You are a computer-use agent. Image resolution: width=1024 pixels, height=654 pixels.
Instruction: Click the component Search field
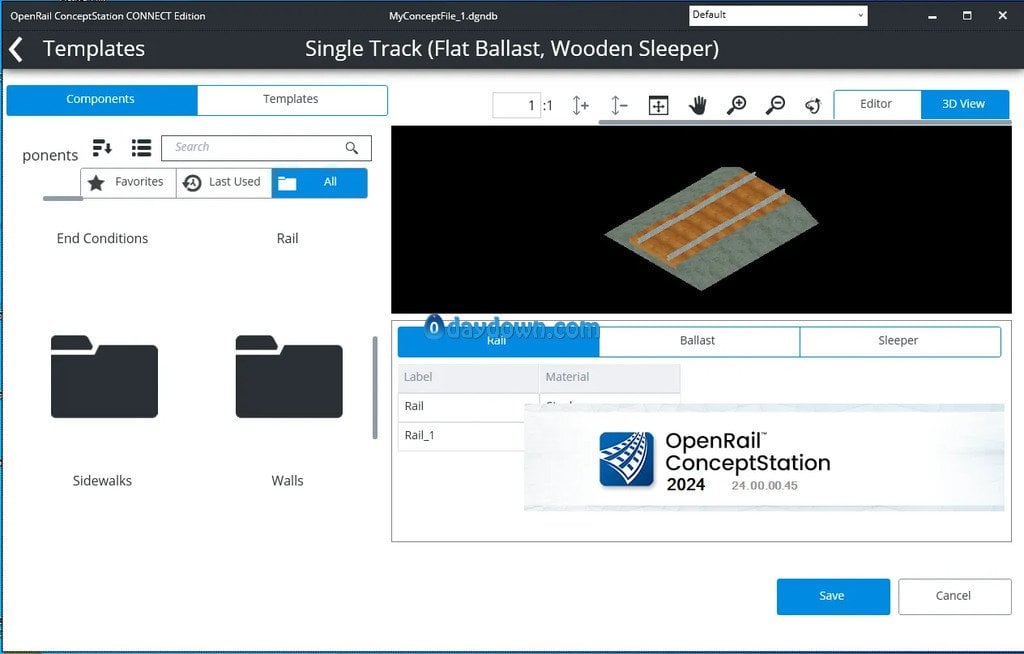tap(266, 148)
